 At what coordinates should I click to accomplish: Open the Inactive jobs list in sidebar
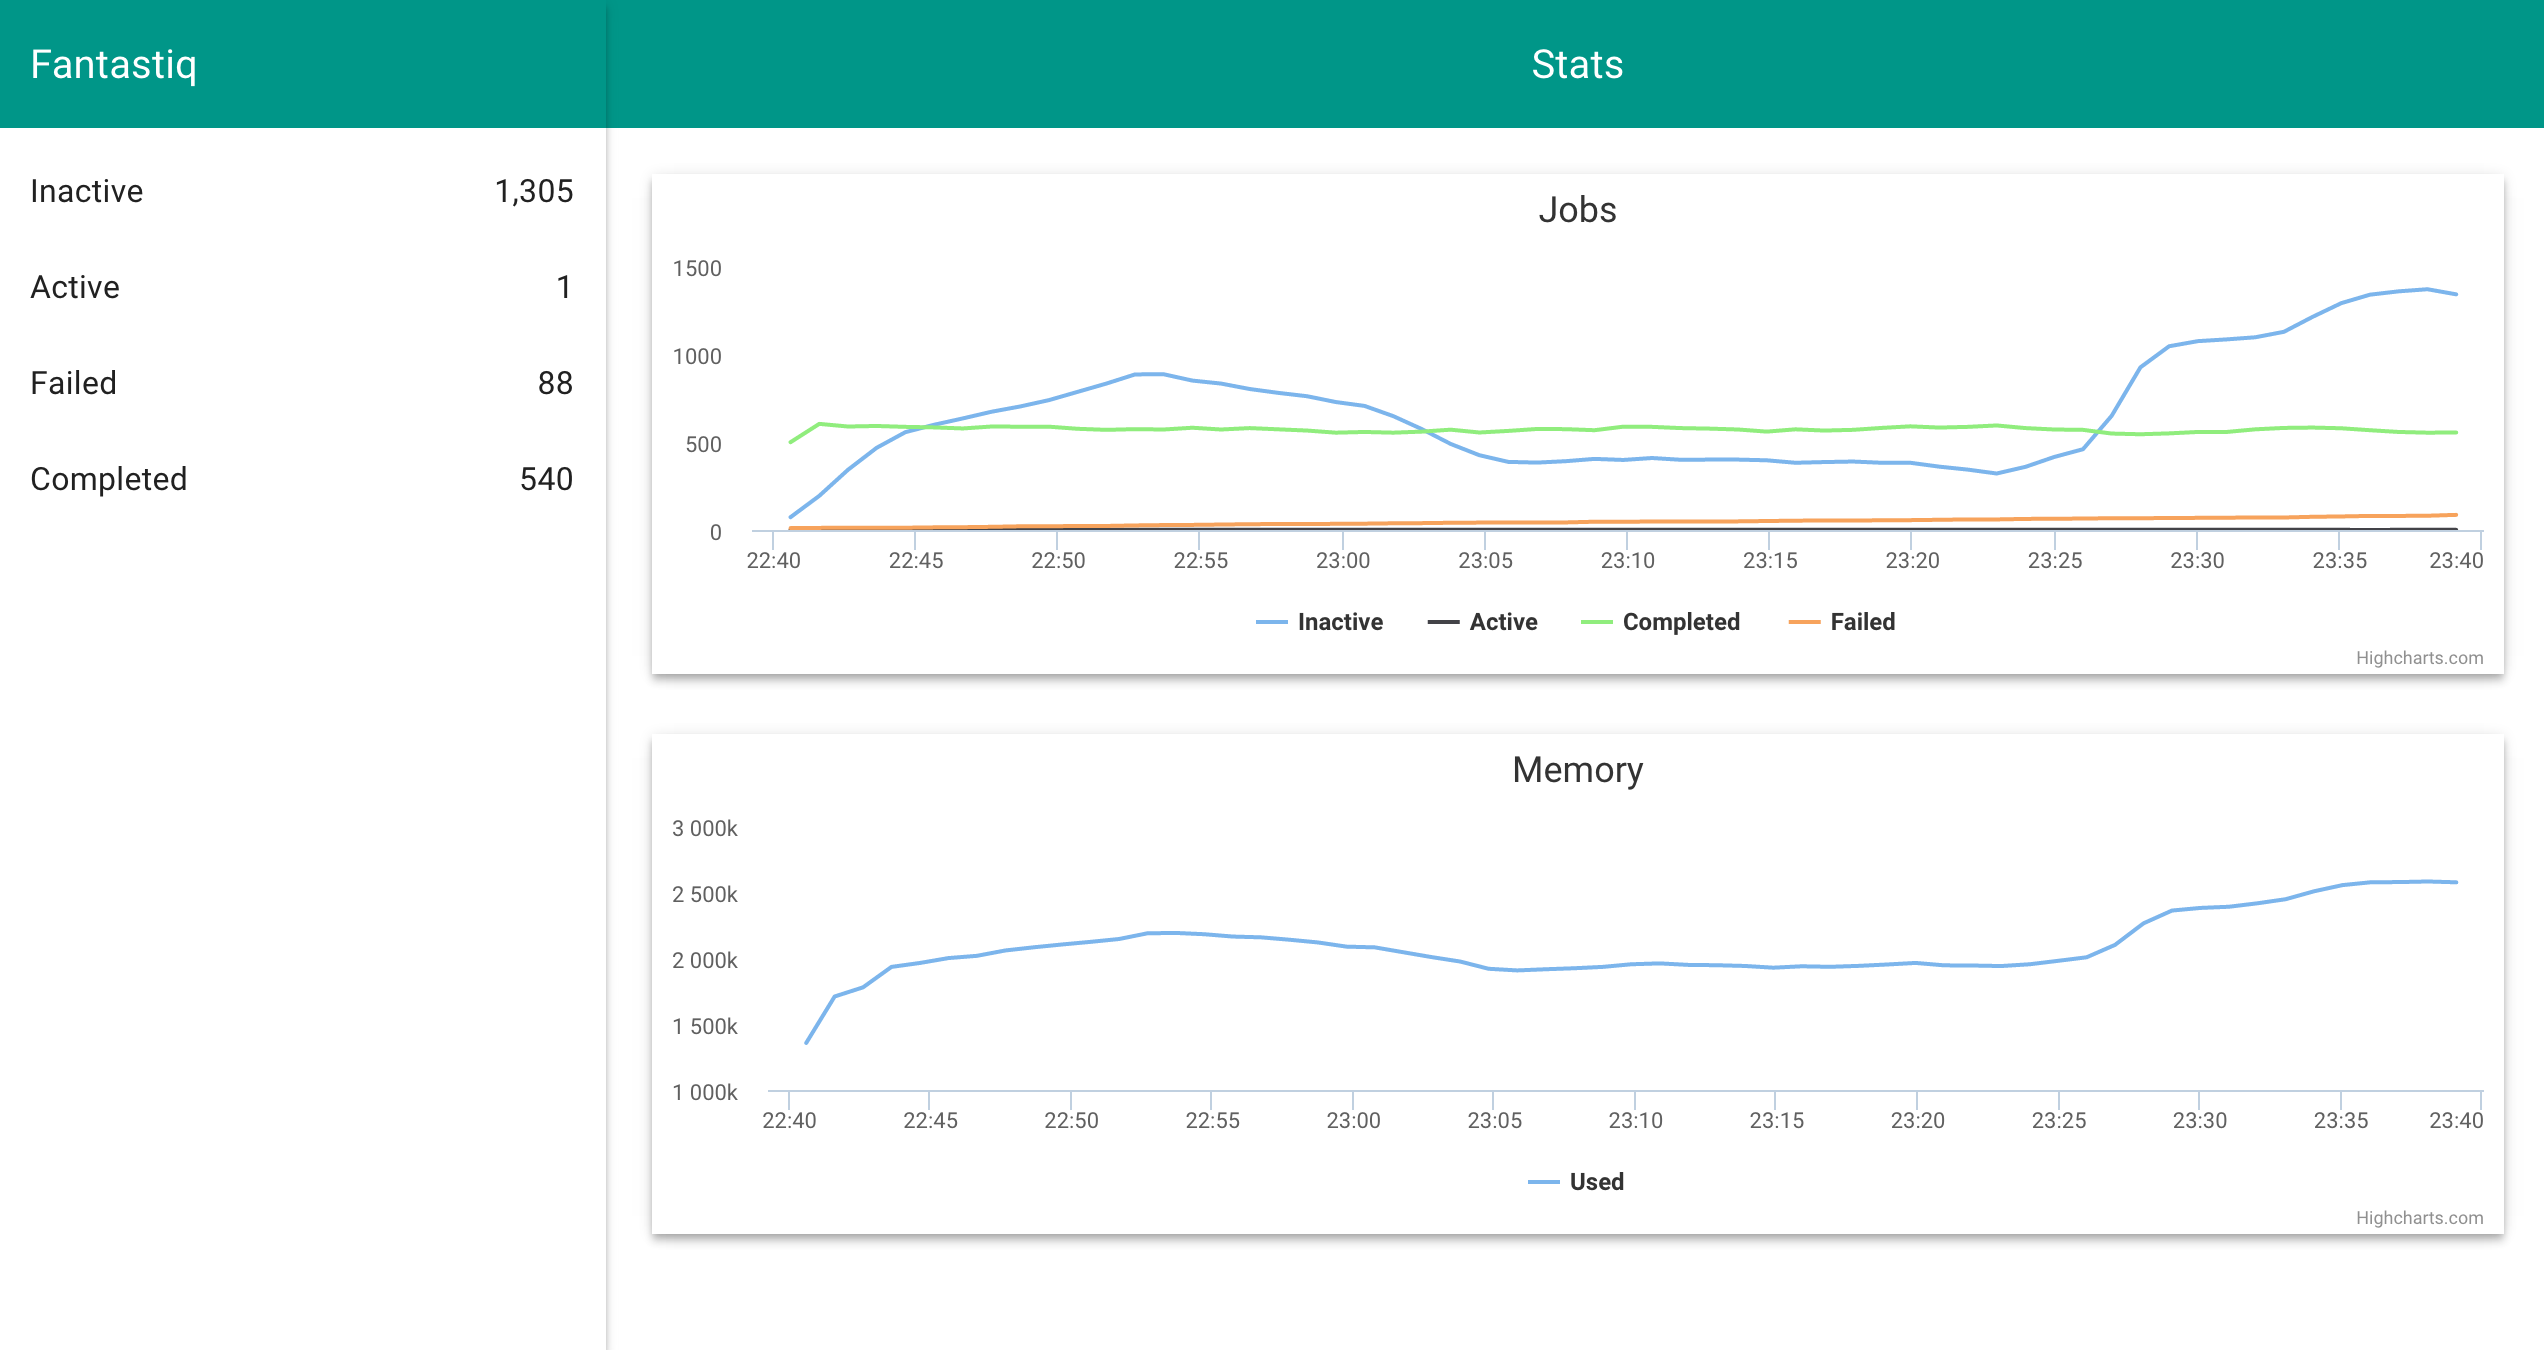[x=87, y=191]
